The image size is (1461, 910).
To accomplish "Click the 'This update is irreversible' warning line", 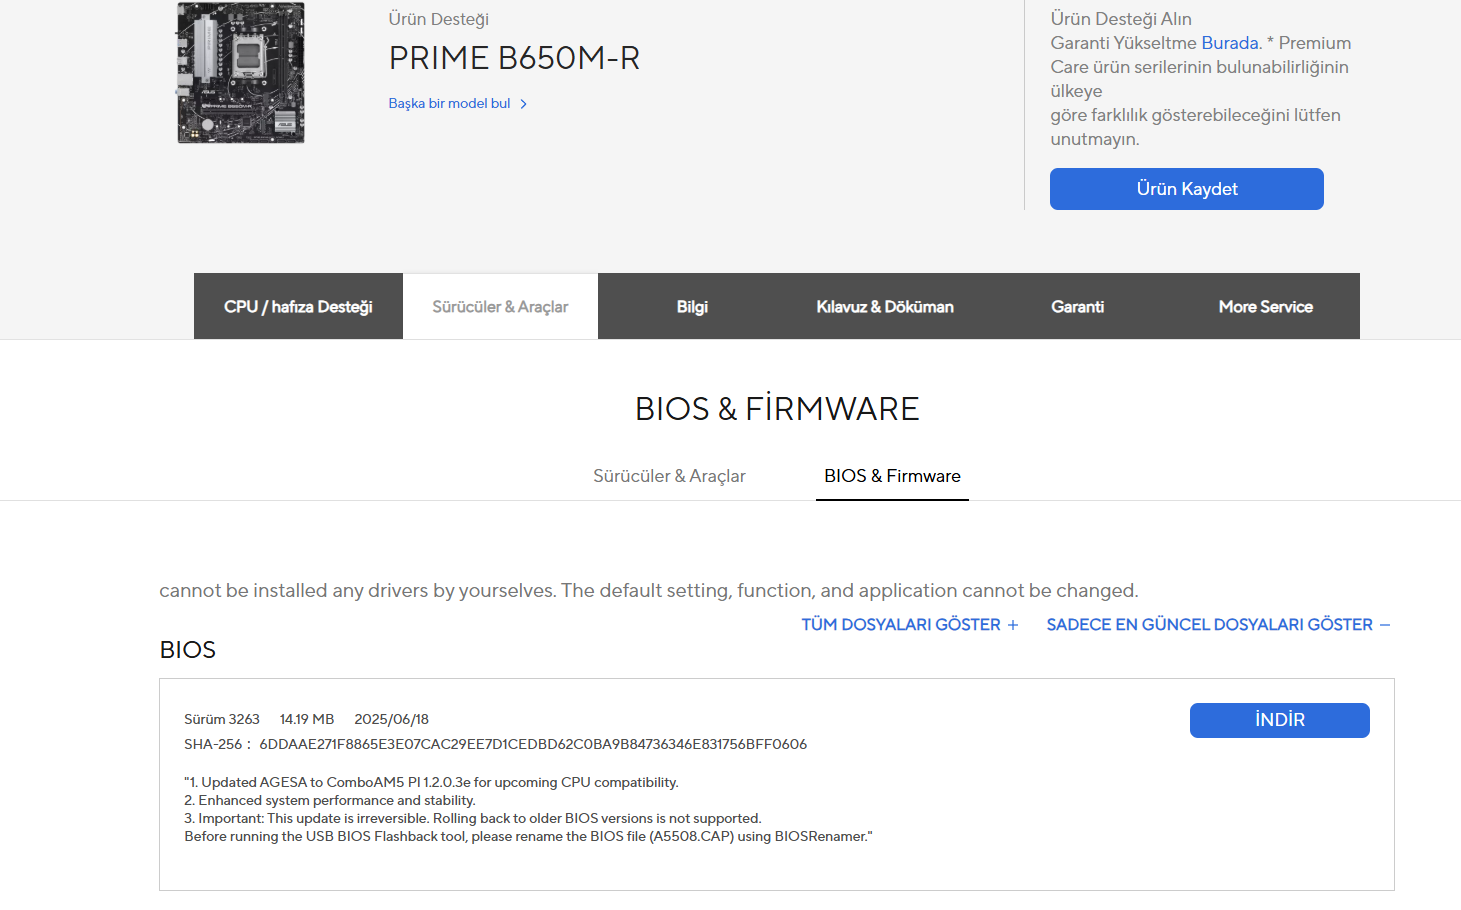I will pyautogui.click(x=473, y=818).
